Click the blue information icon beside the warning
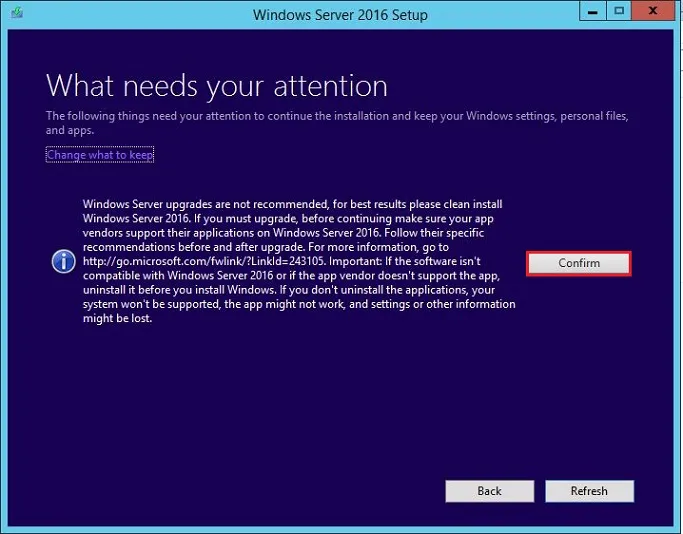683x534 pixels. tap(64, 261)
